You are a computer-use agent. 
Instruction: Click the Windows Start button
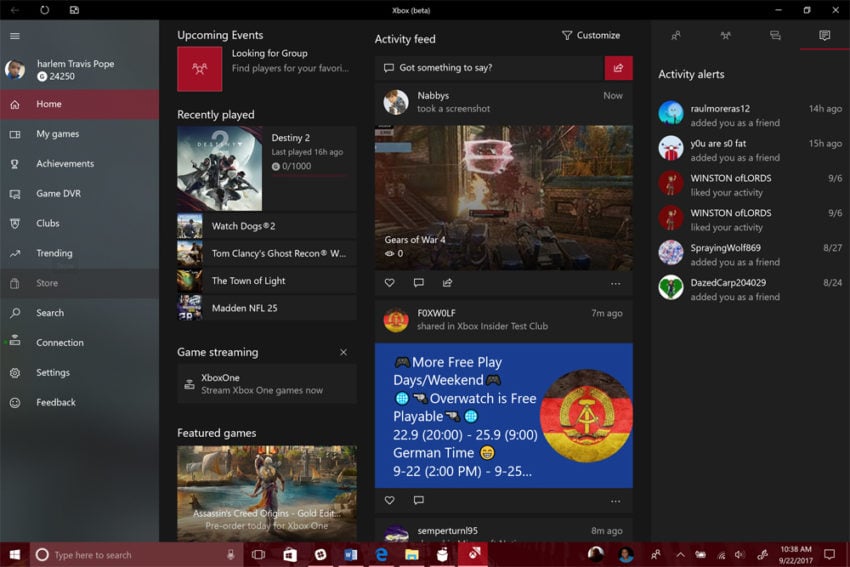(x=15, y=555)
